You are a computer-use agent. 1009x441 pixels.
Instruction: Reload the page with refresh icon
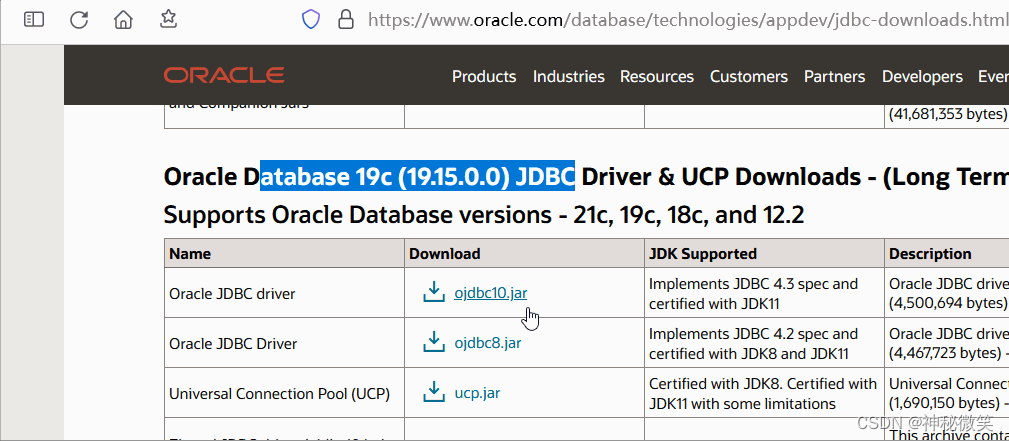coord(79,20)
